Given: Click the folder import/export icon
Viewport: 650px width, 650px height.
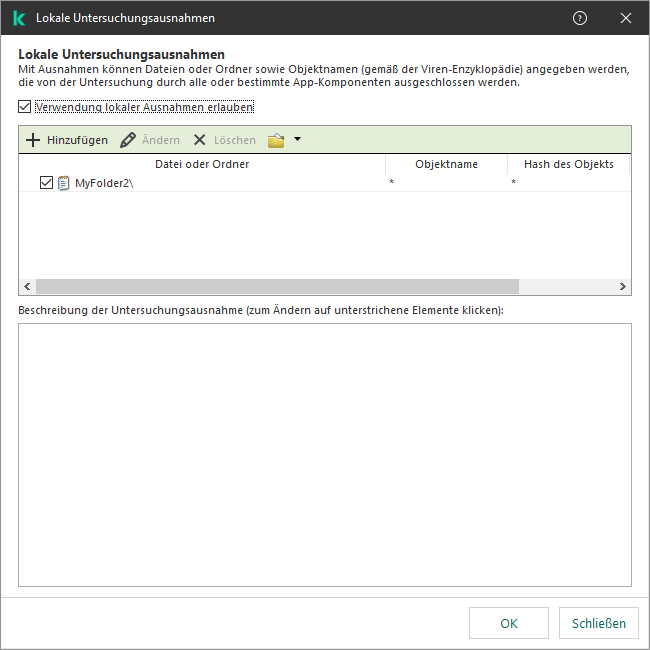Looking at the screenshot, I should (276, 141).
